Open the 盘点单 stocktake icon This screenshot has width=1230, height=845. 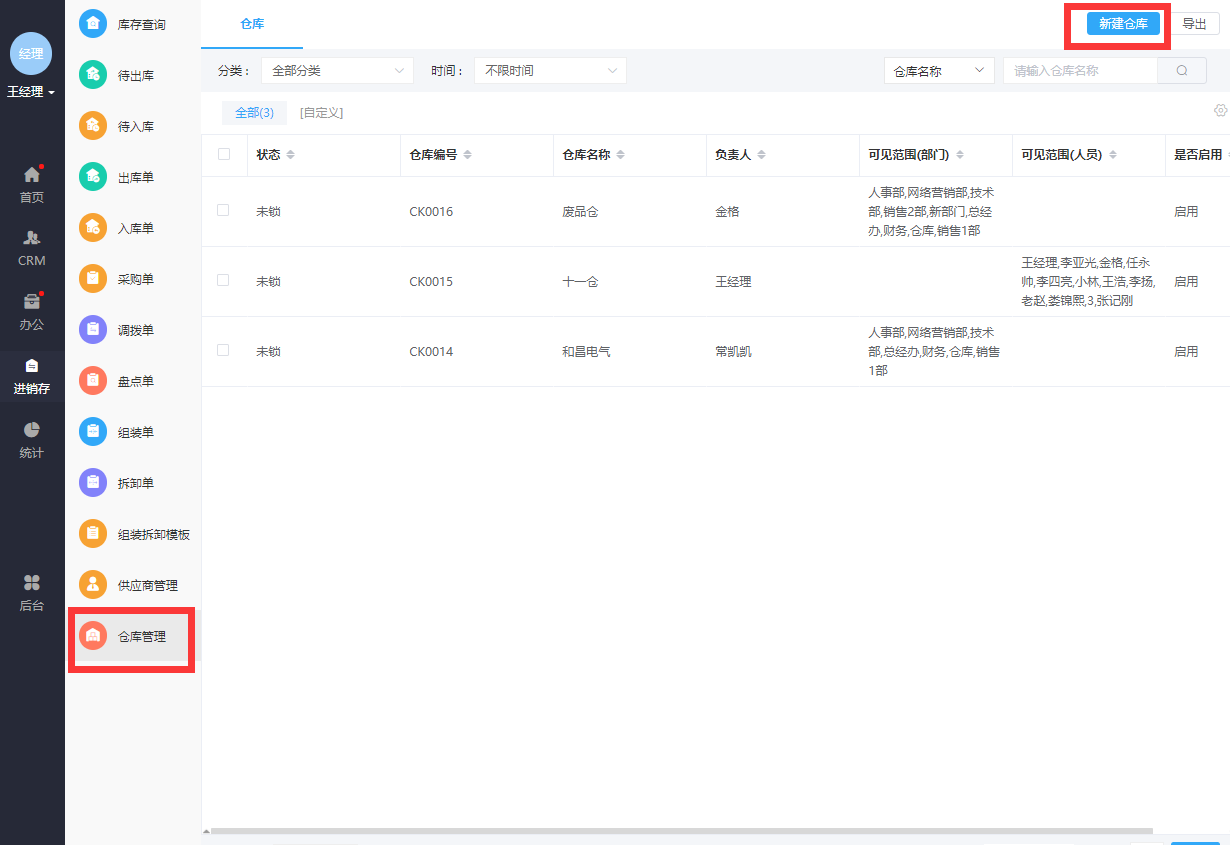pyautogui.click(x=93, y=381)
